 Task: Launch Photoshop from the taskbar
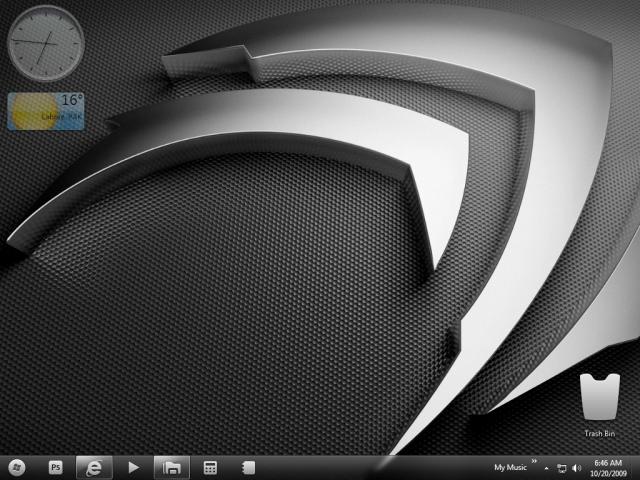tap(56, 467)
